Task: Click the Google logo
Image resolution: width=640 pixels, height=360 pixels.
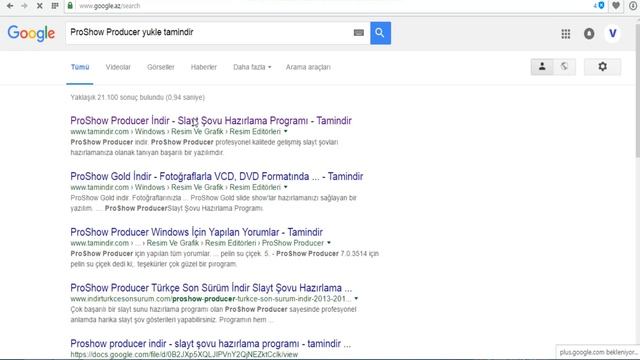Action: click(x=31, y=33)
